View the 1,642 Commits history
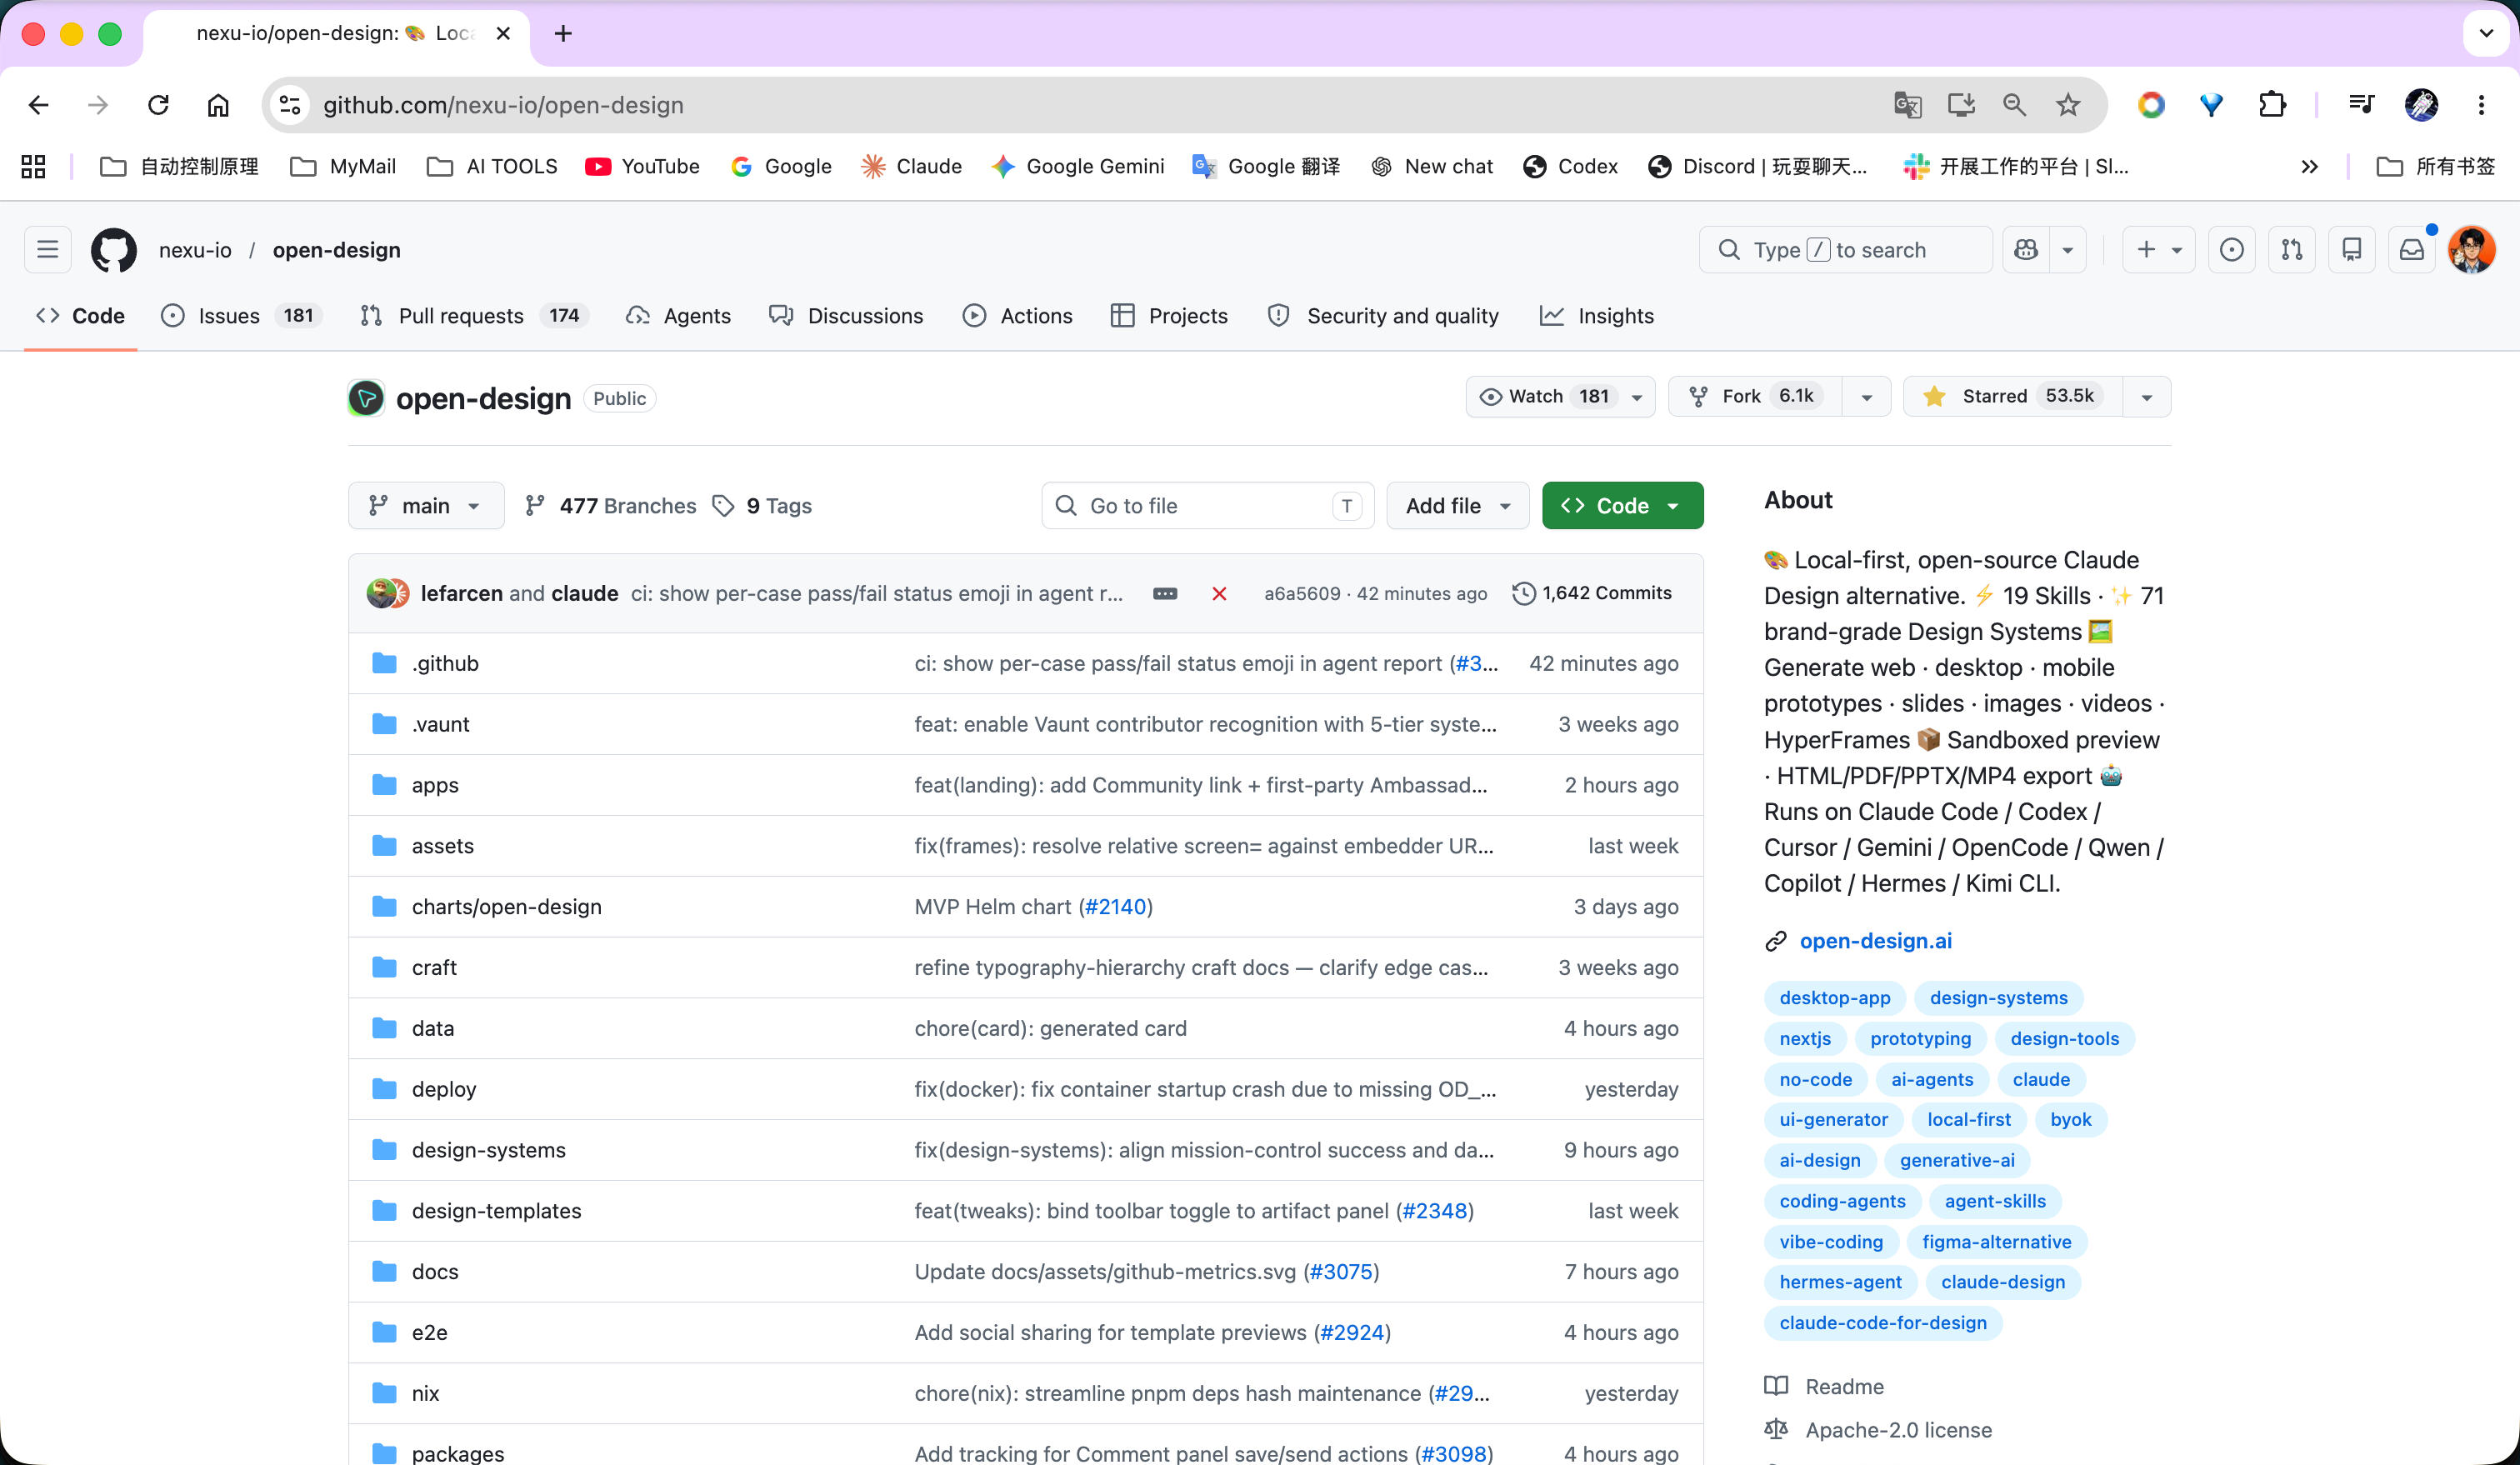2520x1465 pixels. click(x=1592, y=593)
